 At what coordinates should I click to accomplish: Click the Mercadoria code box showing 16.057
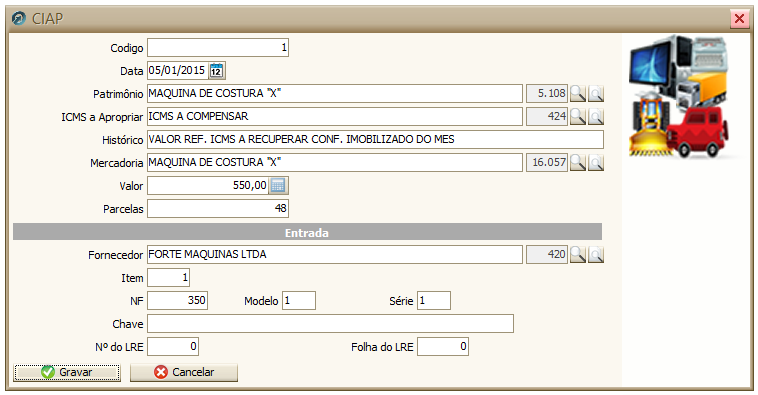point(547,162)
